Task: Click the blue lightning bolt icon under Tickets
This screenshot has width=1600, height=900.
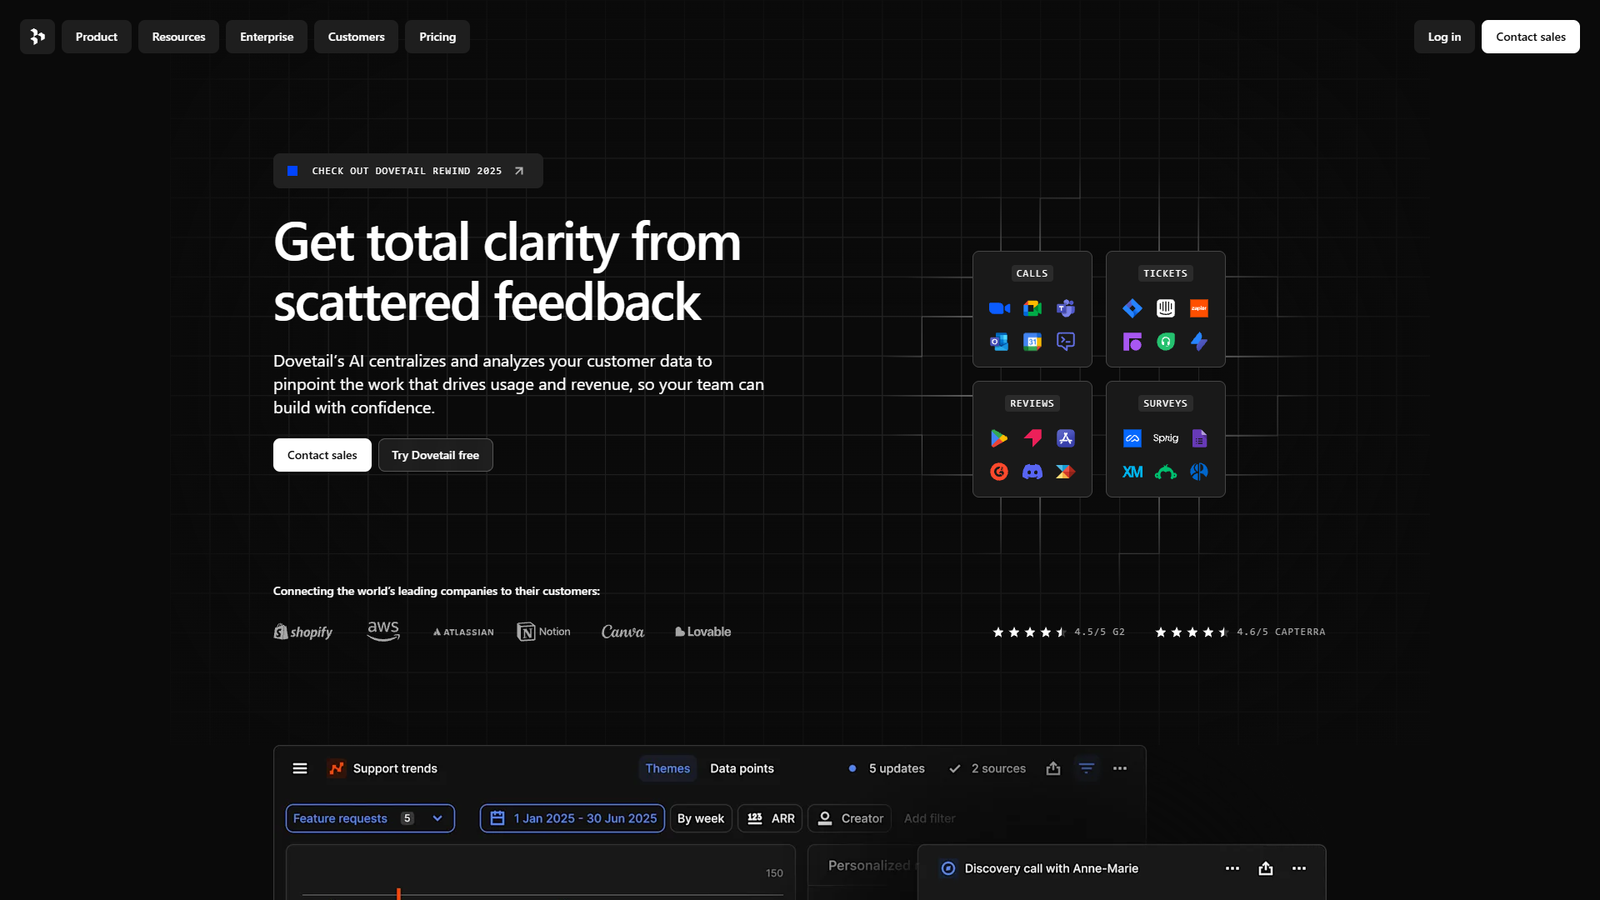Action: coord(1199,342)
